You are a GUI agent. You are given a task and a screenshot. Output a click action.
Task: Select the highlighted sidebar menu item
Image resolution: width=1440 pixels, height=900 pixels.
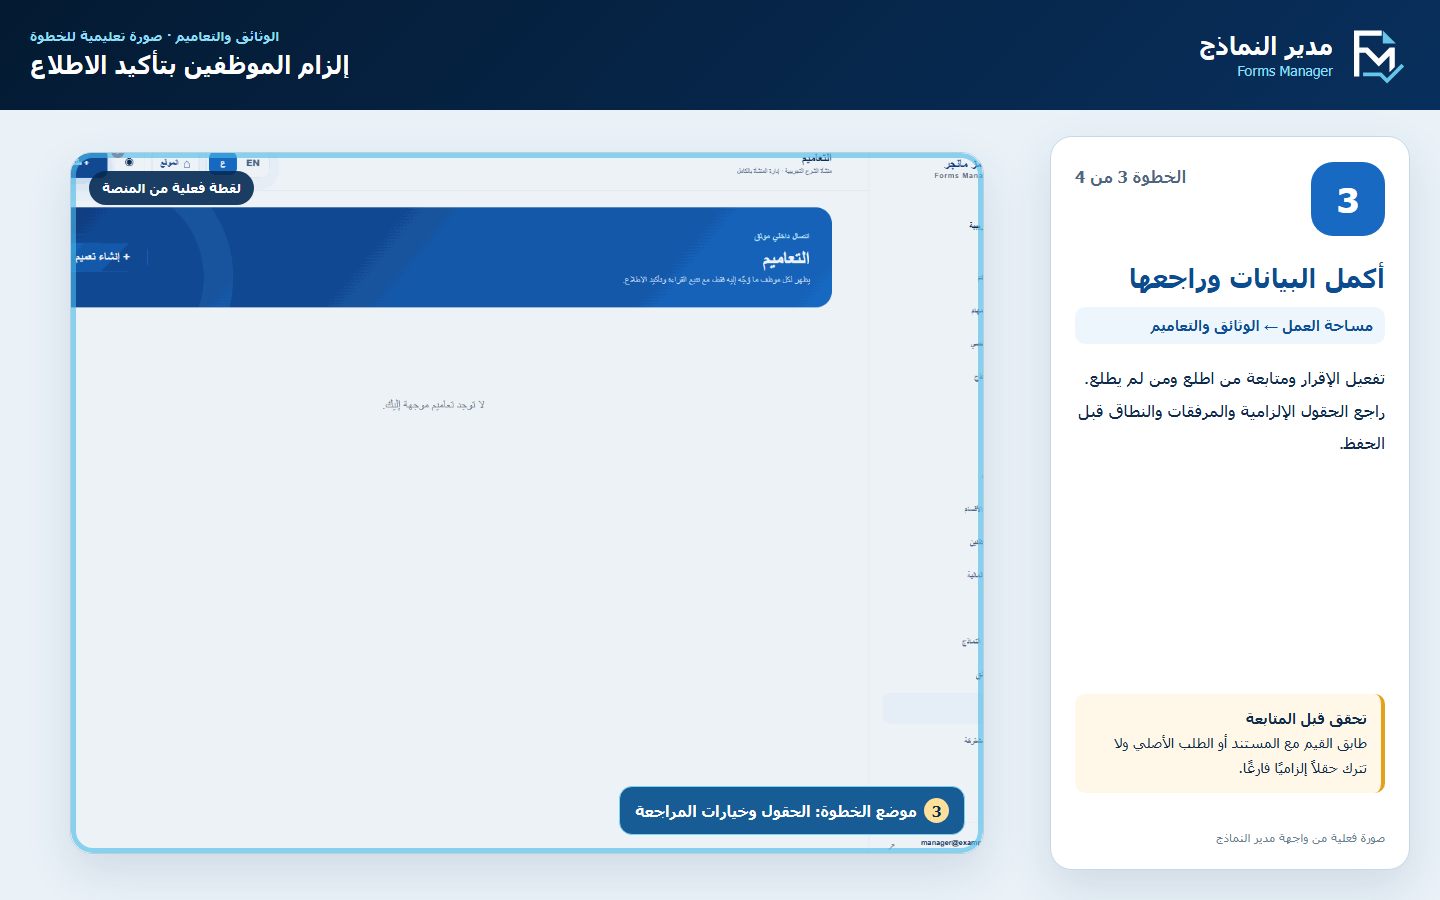pos(930,708)
